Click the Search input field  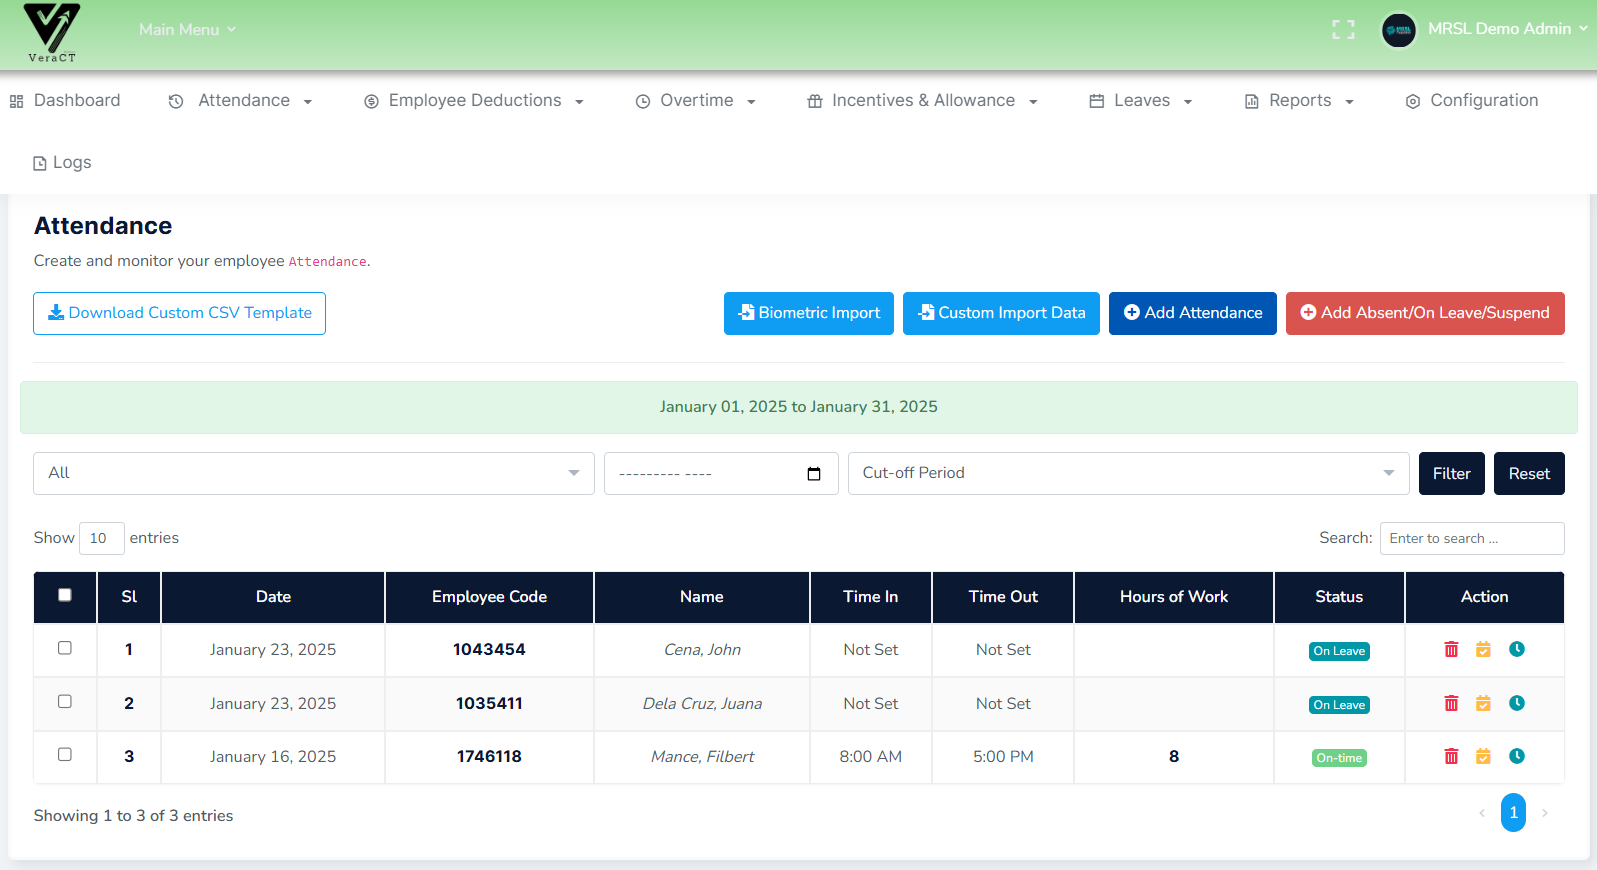(x=1471, y=538)
